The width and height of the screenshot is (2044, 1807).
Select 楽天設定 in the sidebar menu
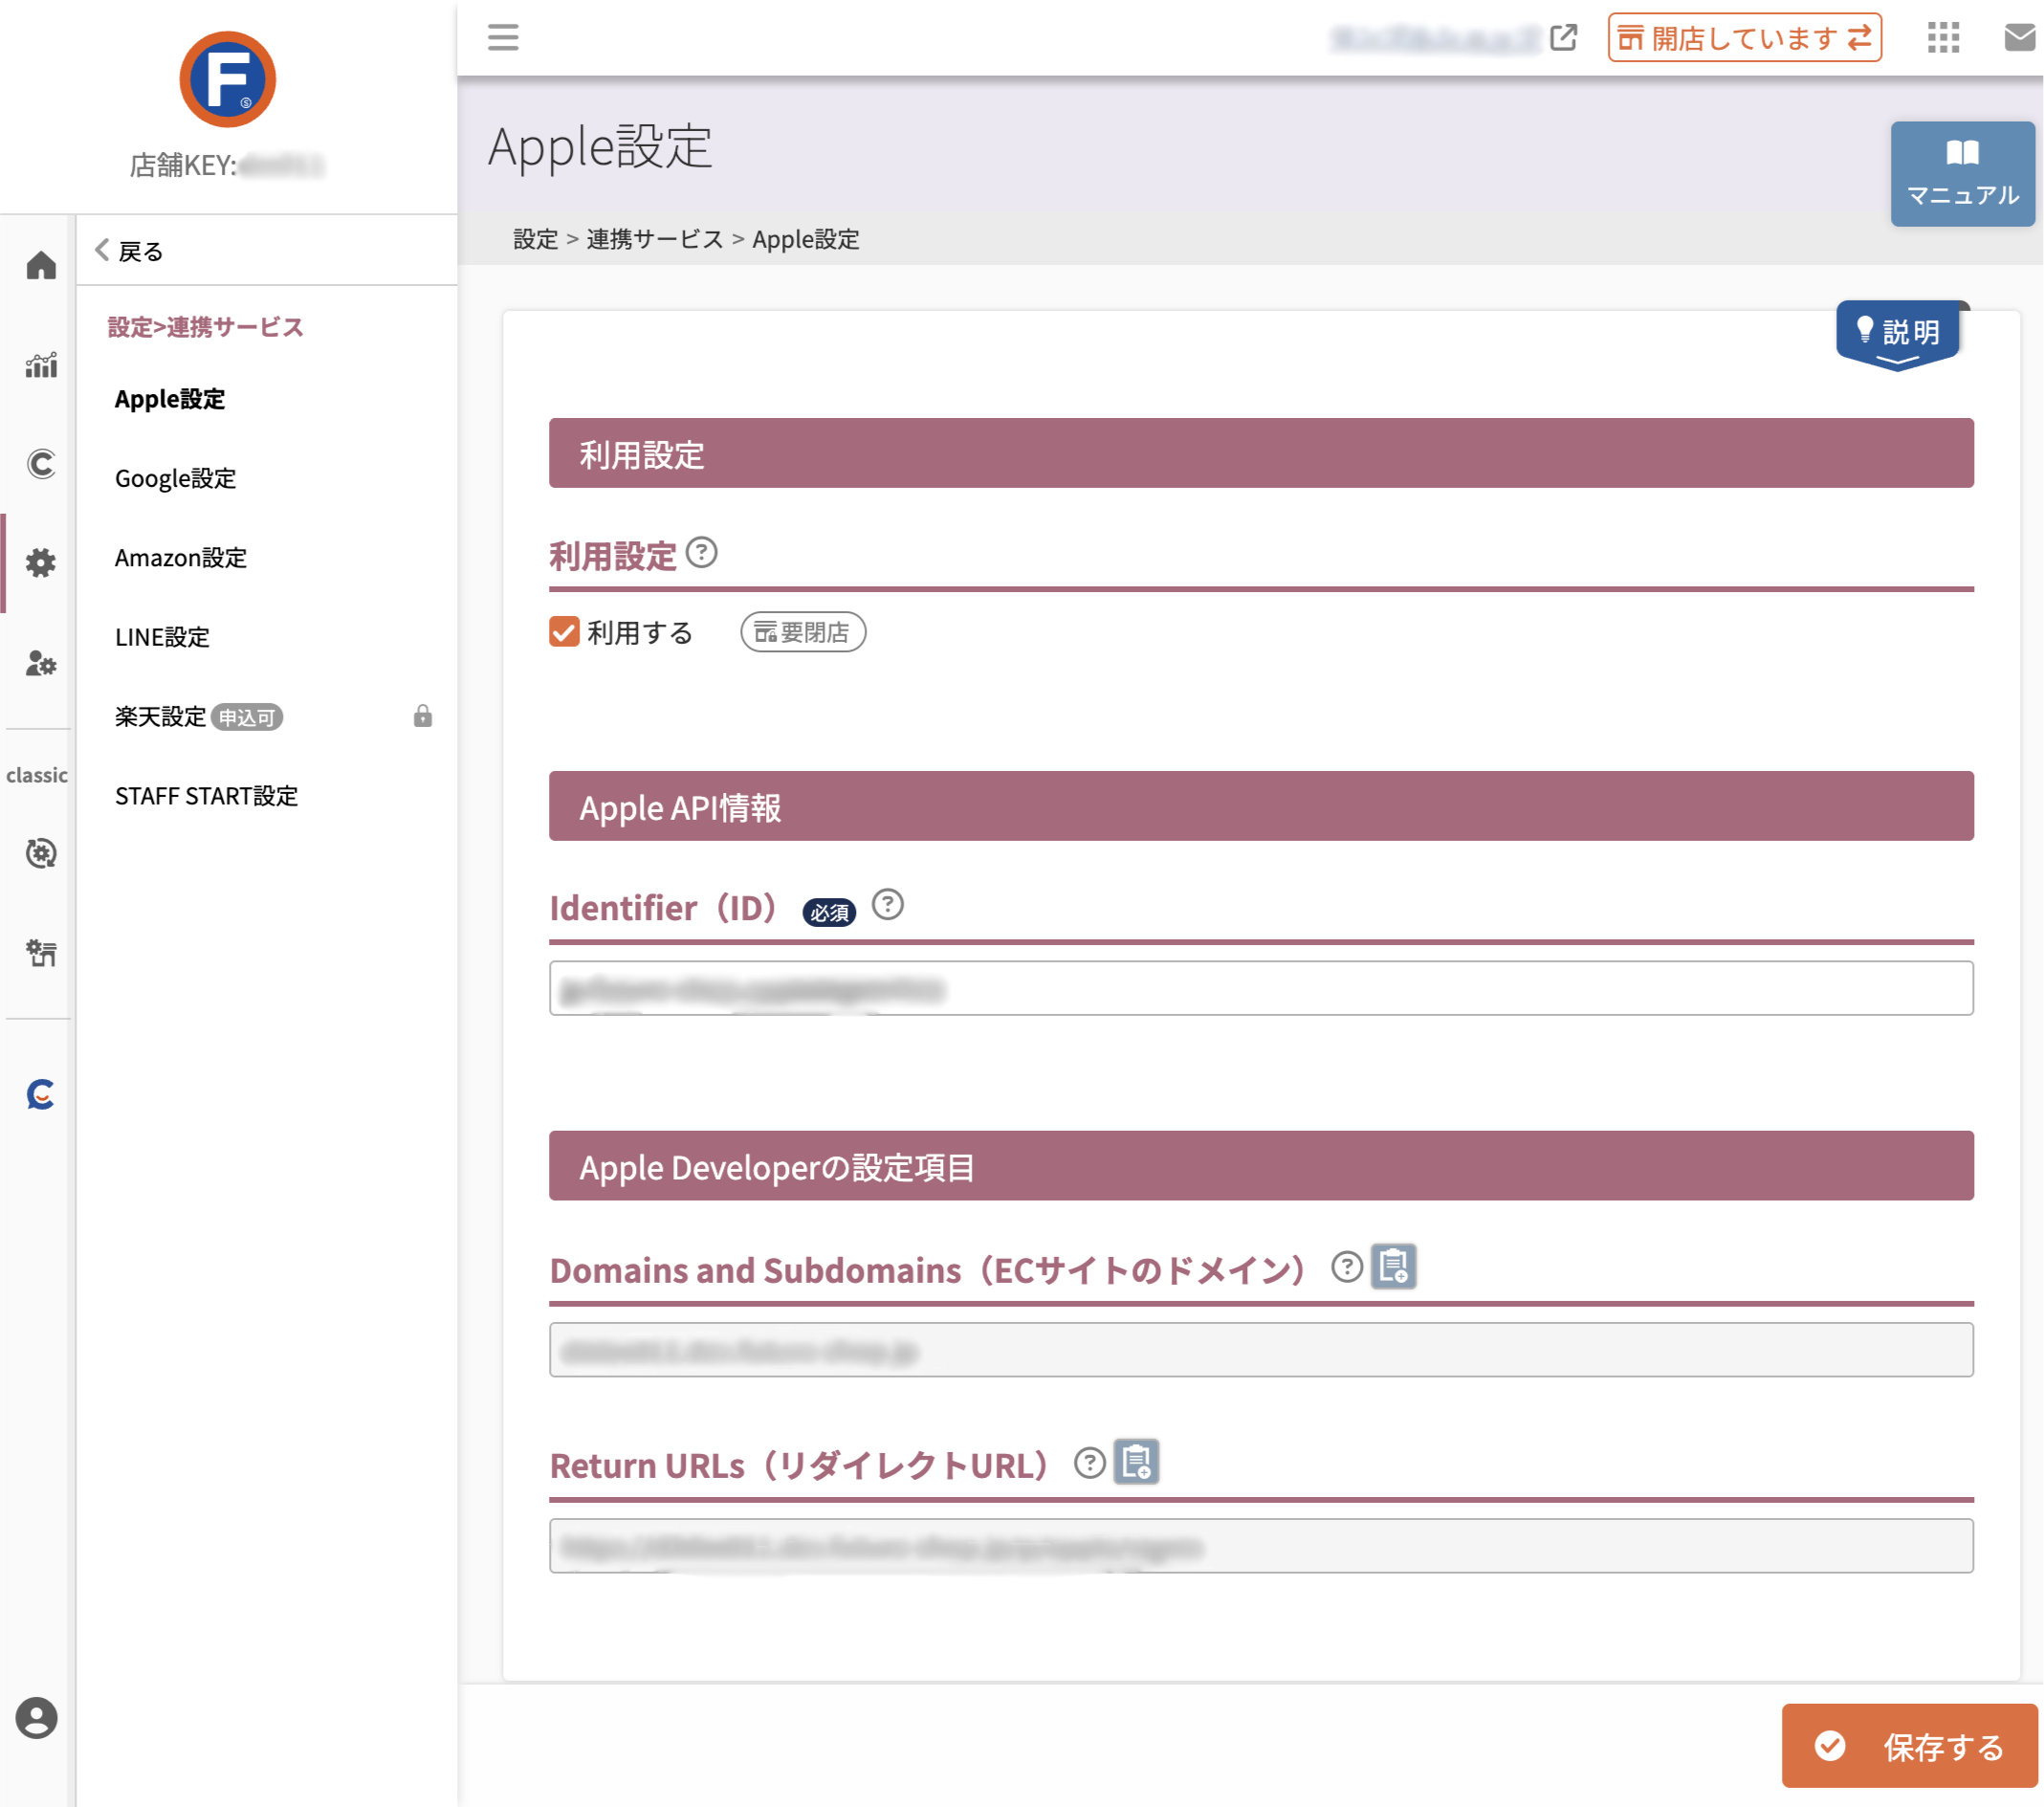coord(161,716)
